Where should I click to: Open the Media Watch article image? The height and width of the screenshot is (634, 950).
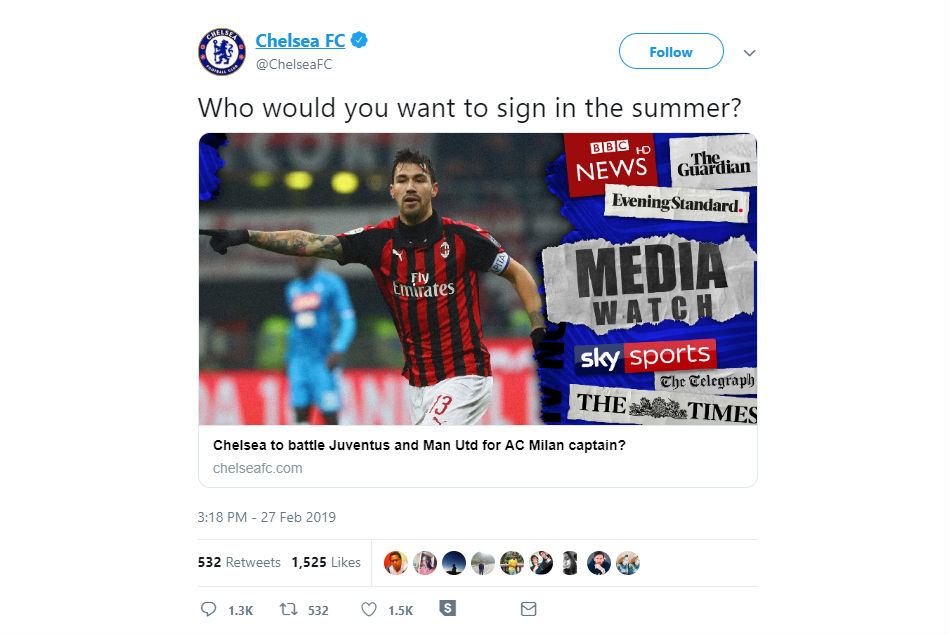(x=477, y=279)
